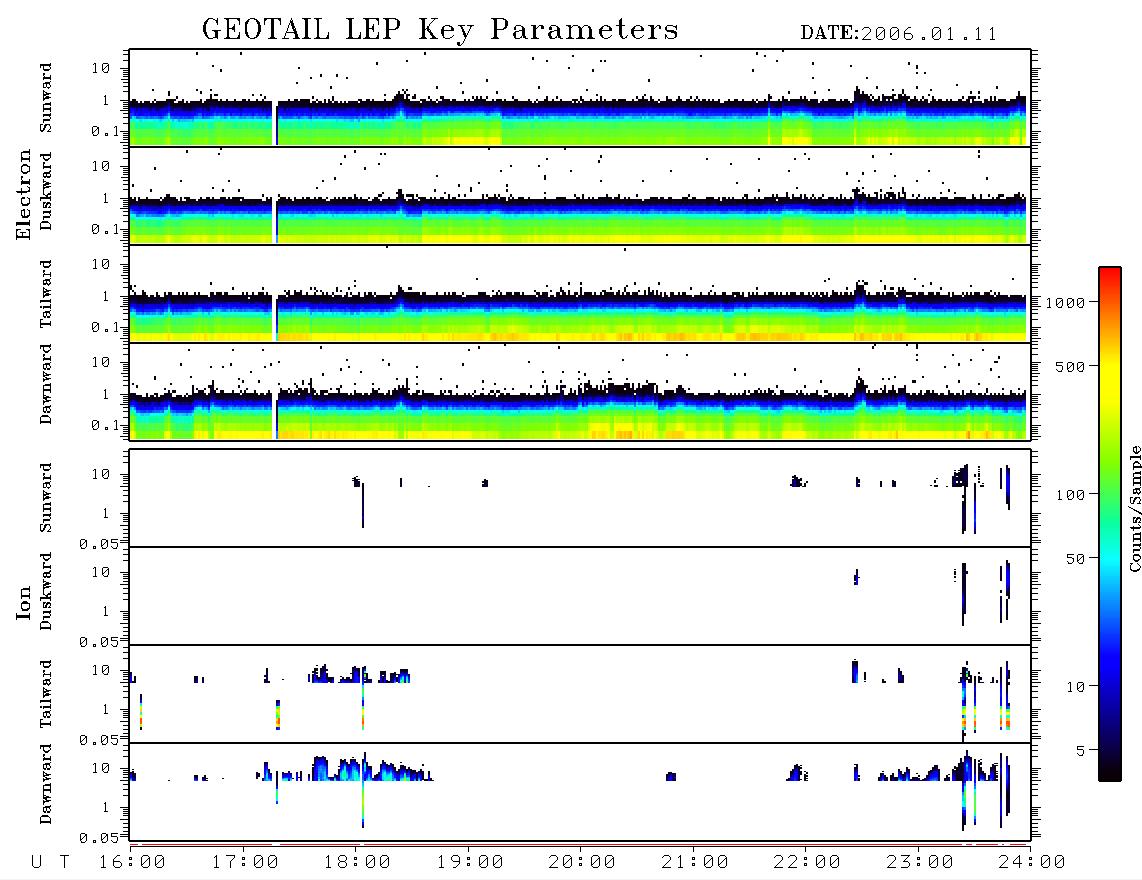The width and height of the screenshot is (1142, 880).
Task: Click the 0.05 tick of Ion Dawnward panel
Action: pyautogui.click(x=99, y=838)
